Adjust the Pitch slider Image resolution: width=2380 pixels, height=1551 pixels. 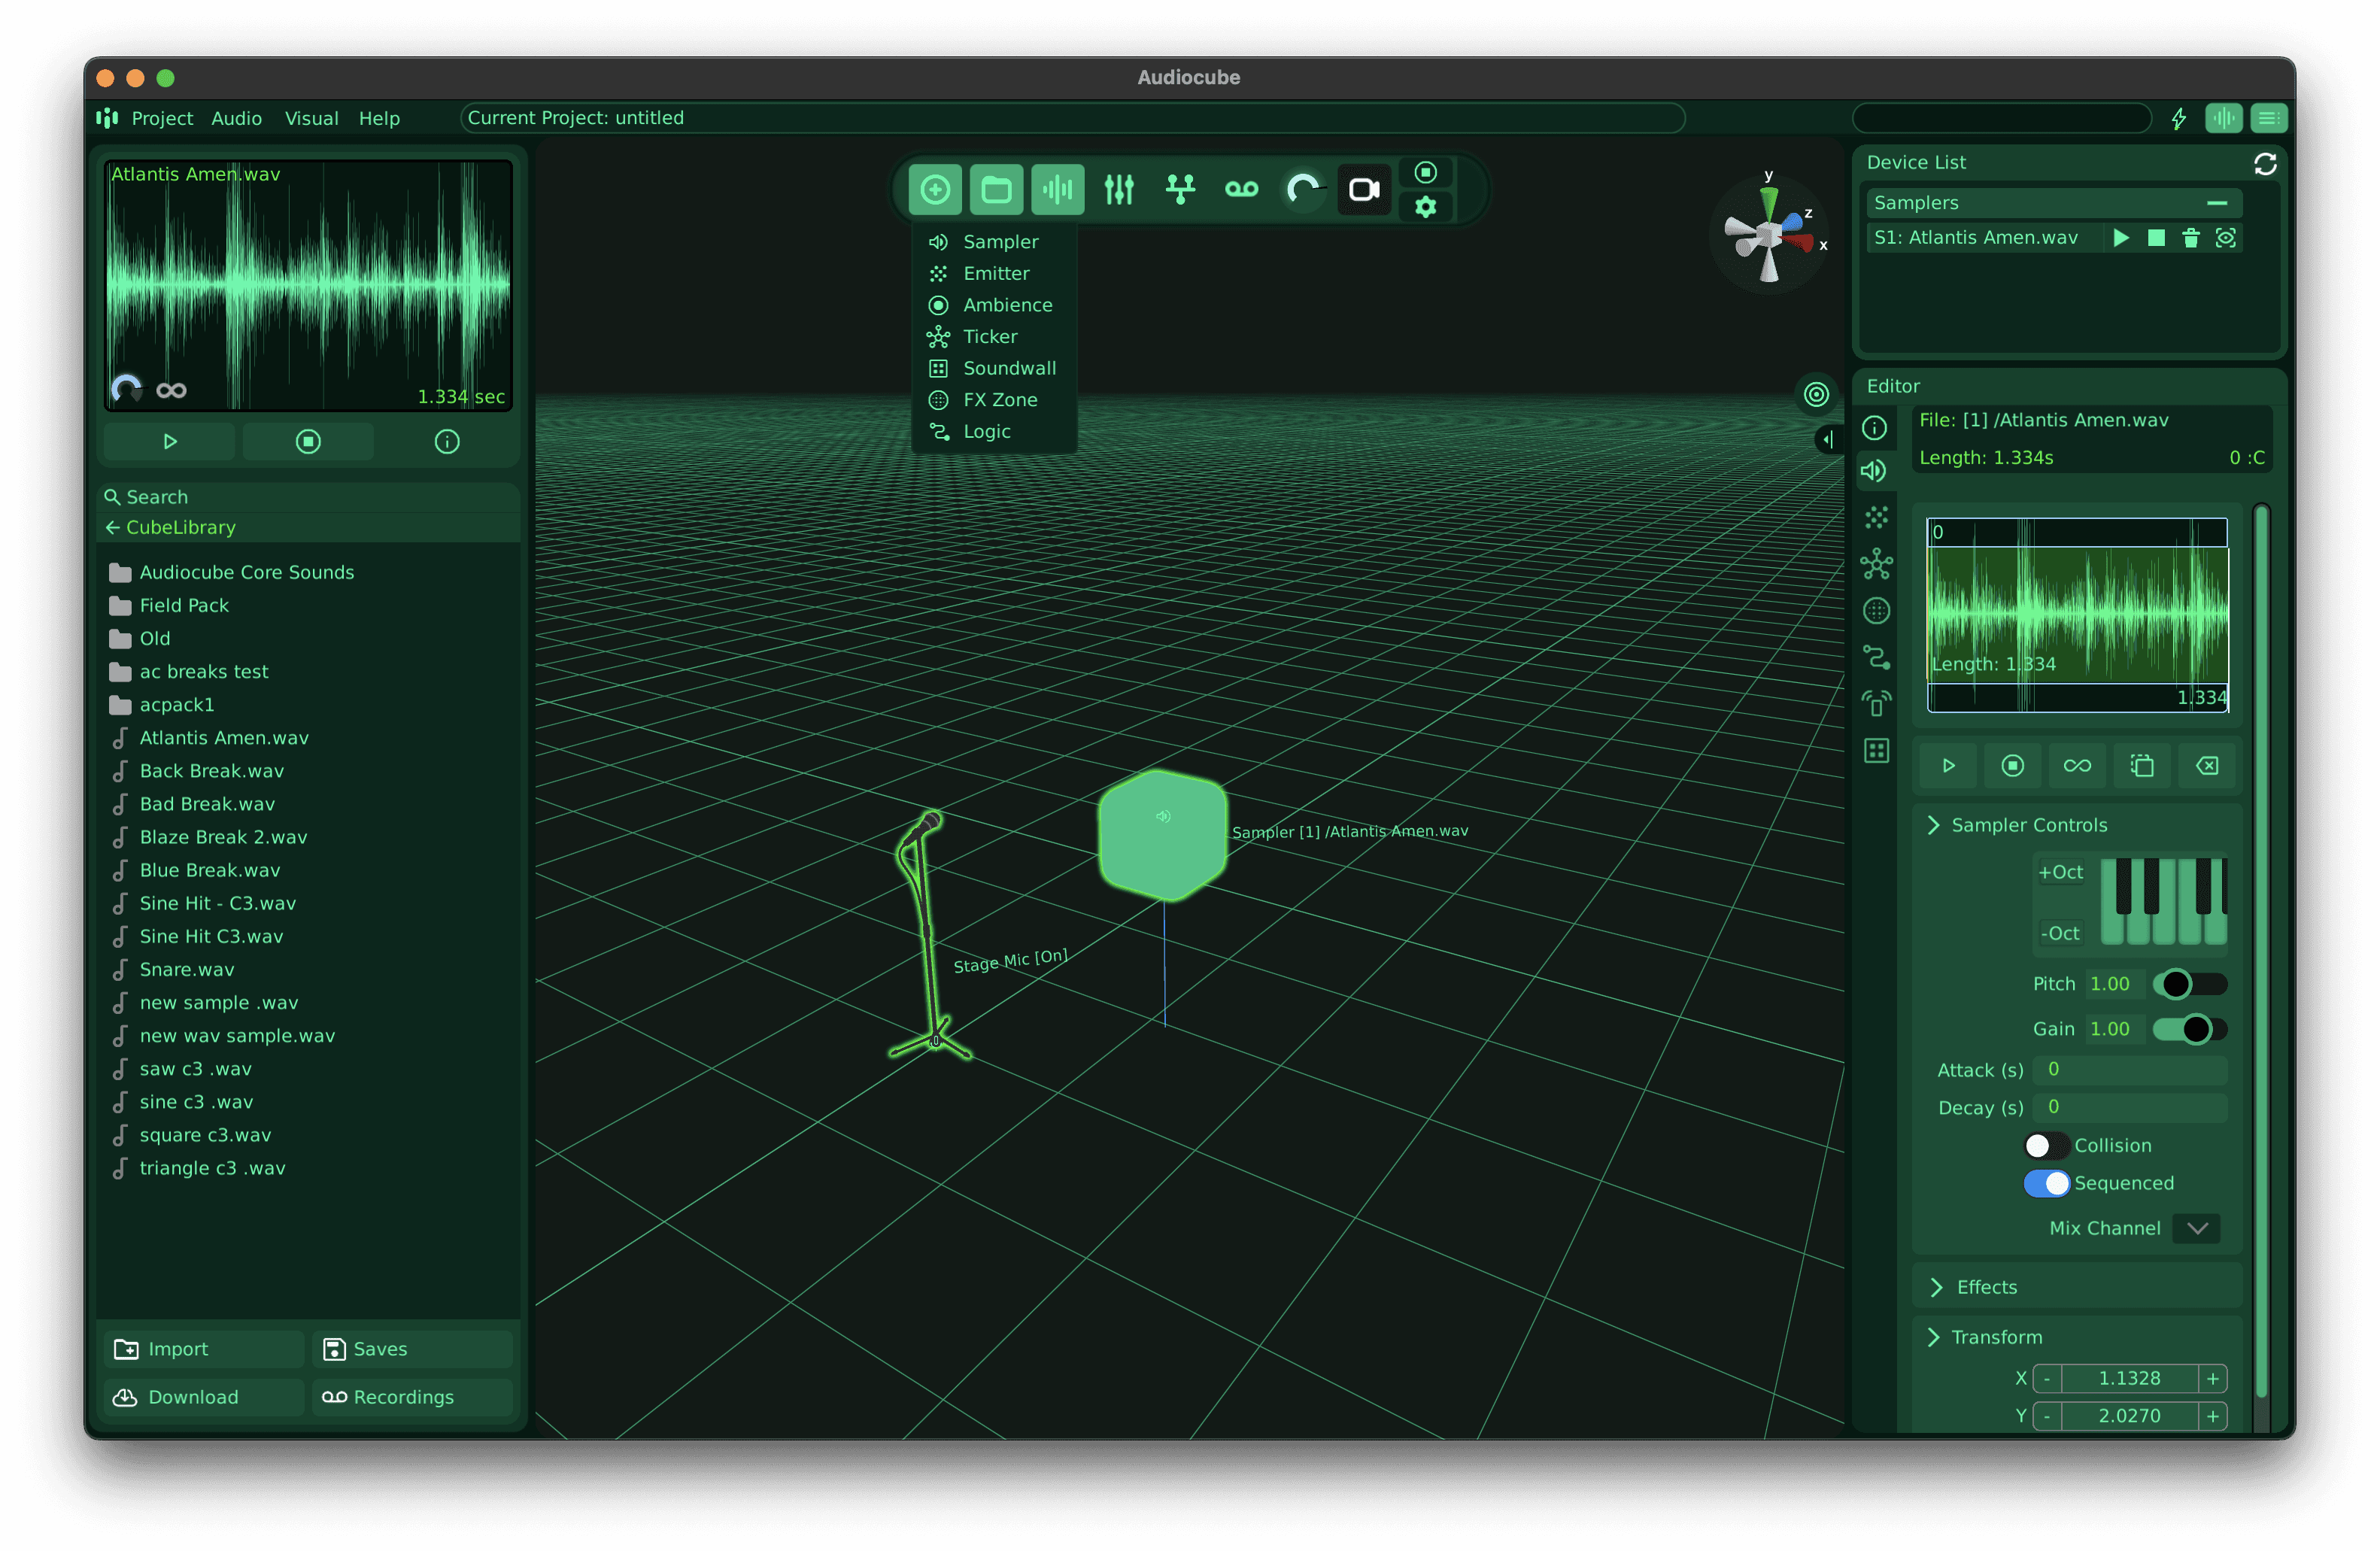tap(2190, 984)
